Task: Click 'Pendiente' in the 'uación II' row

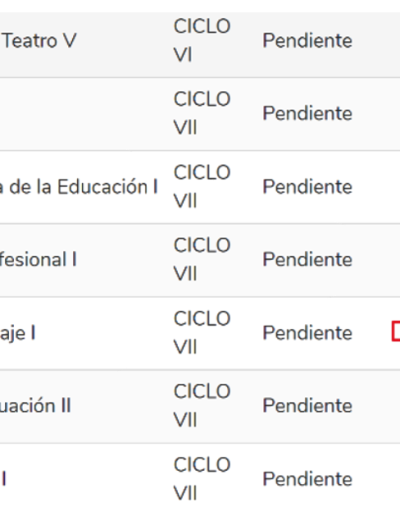Action: (x=307, y=406)
